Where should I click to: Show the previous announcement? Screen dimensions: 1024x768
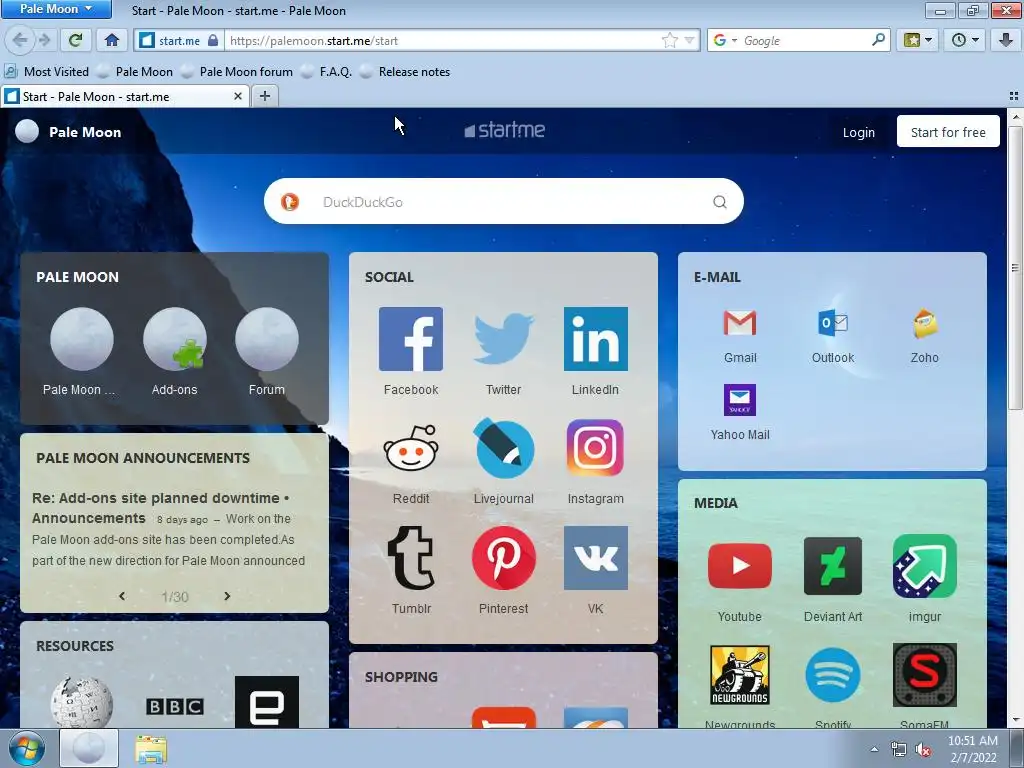tap(122, 596)
